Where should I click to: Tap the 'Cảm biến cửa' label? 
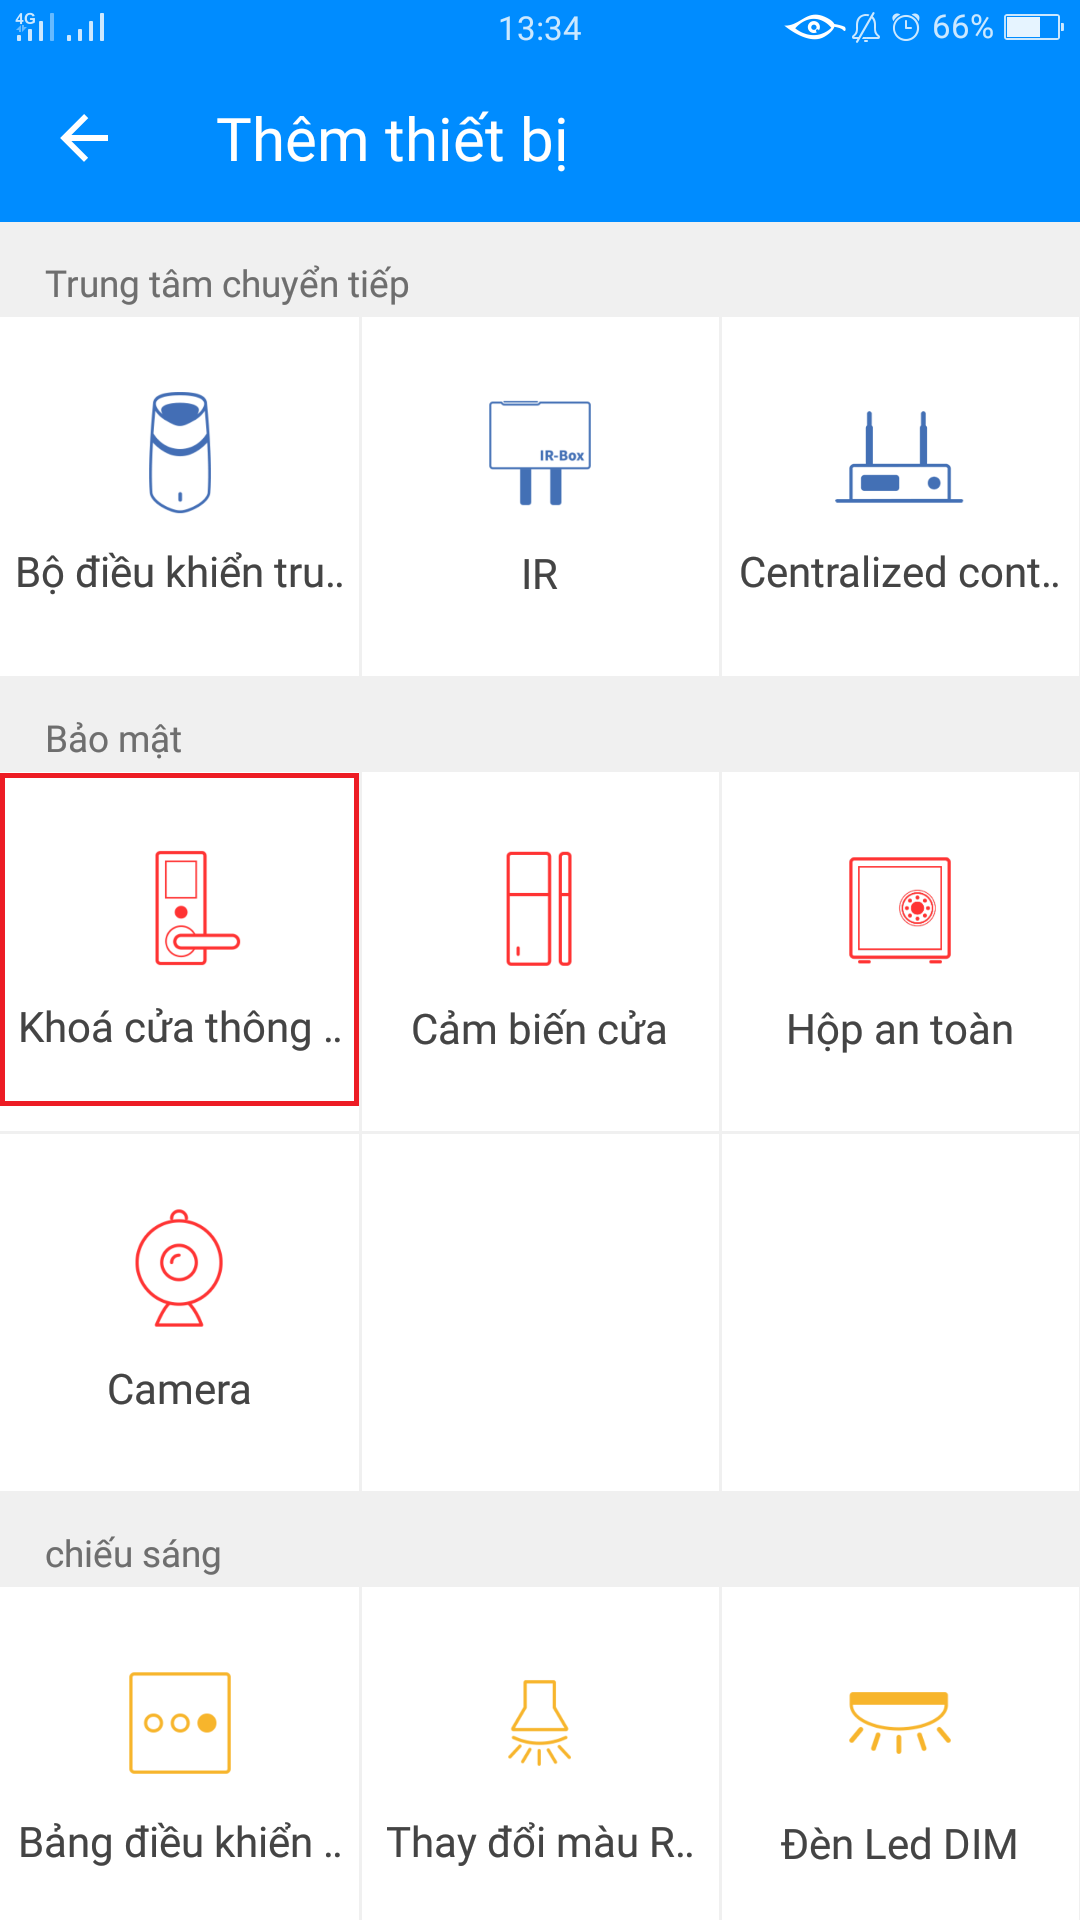coord(539,1030)
